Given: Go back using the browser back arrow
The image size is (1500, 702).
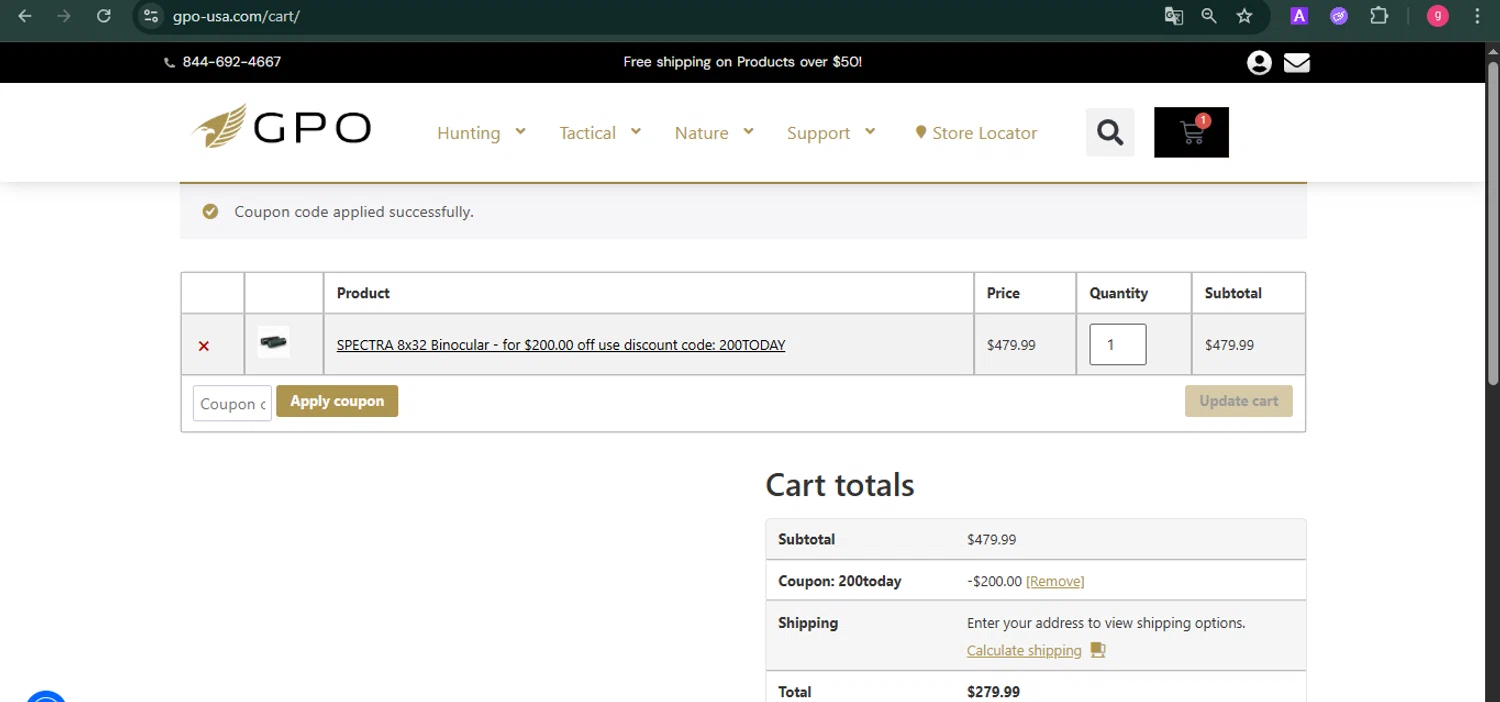Looking at the screenshot, I should pyautogui.click(x=25, y=16).
